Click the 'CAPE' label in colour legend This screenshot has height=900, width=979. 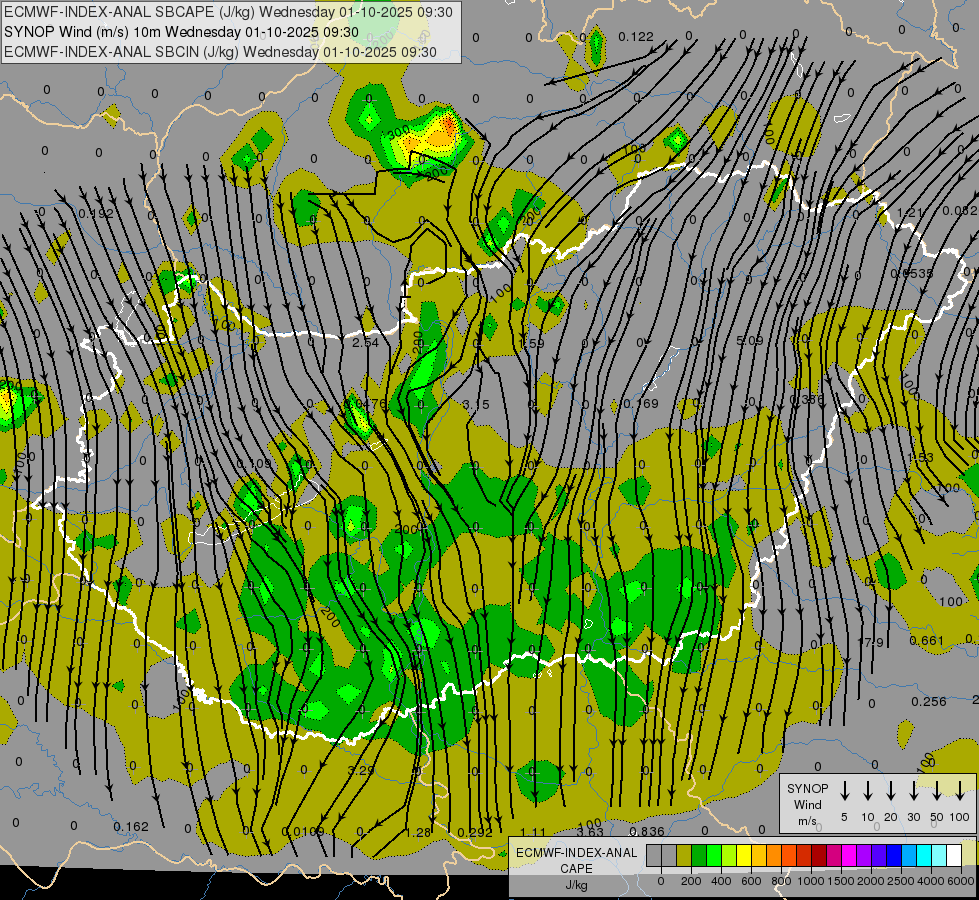[x=576, y=868]
